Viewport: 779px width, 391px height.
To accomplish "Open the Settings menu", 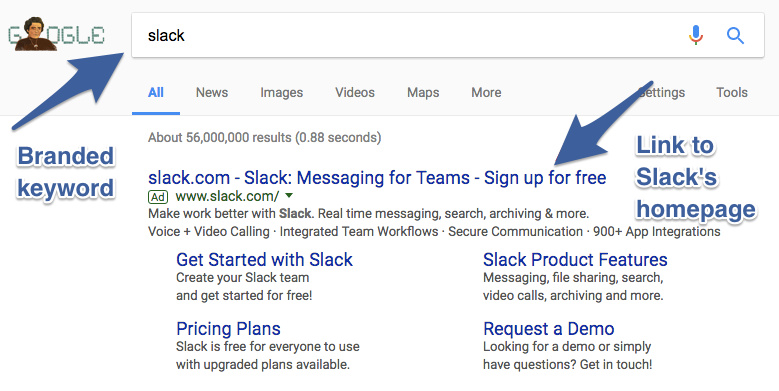I will pos(661,92).
